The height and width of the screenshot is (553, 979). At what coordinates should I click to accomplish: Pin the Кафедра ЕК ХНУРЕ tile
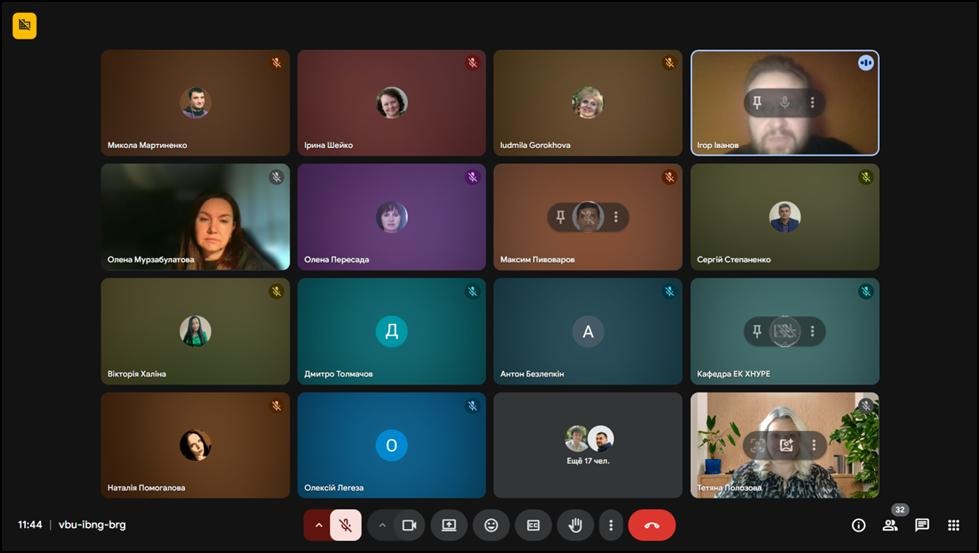coord(758,331)
